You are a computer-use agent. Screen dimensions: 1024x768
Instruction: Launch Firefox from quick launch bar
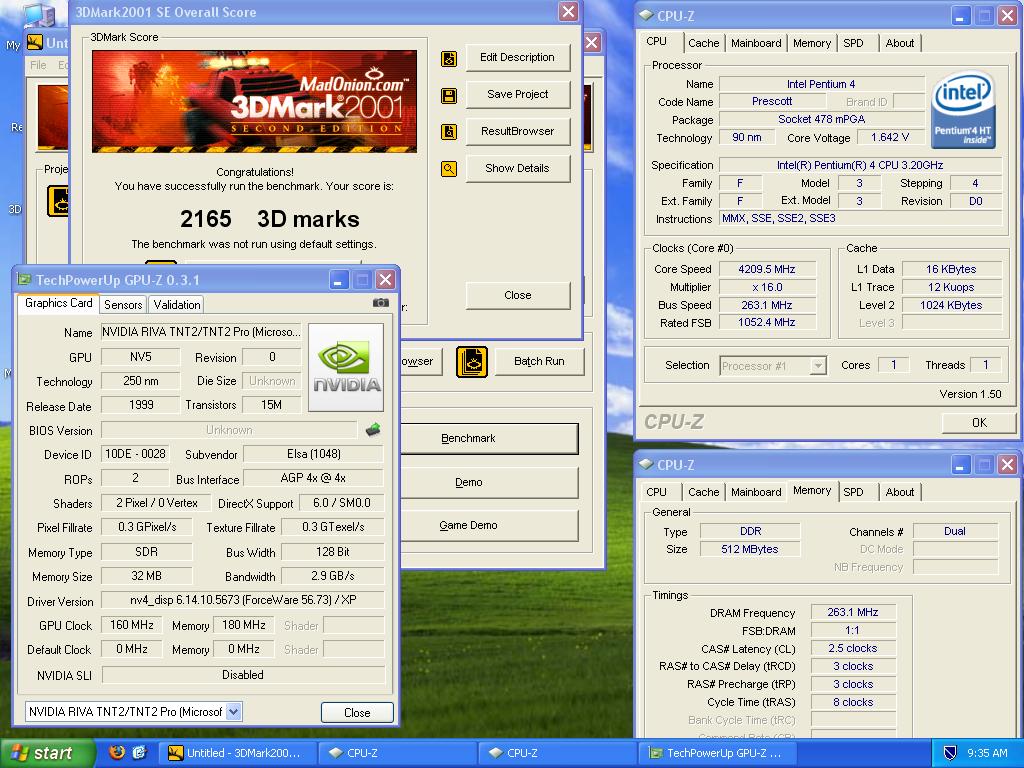tap(117, 752)
